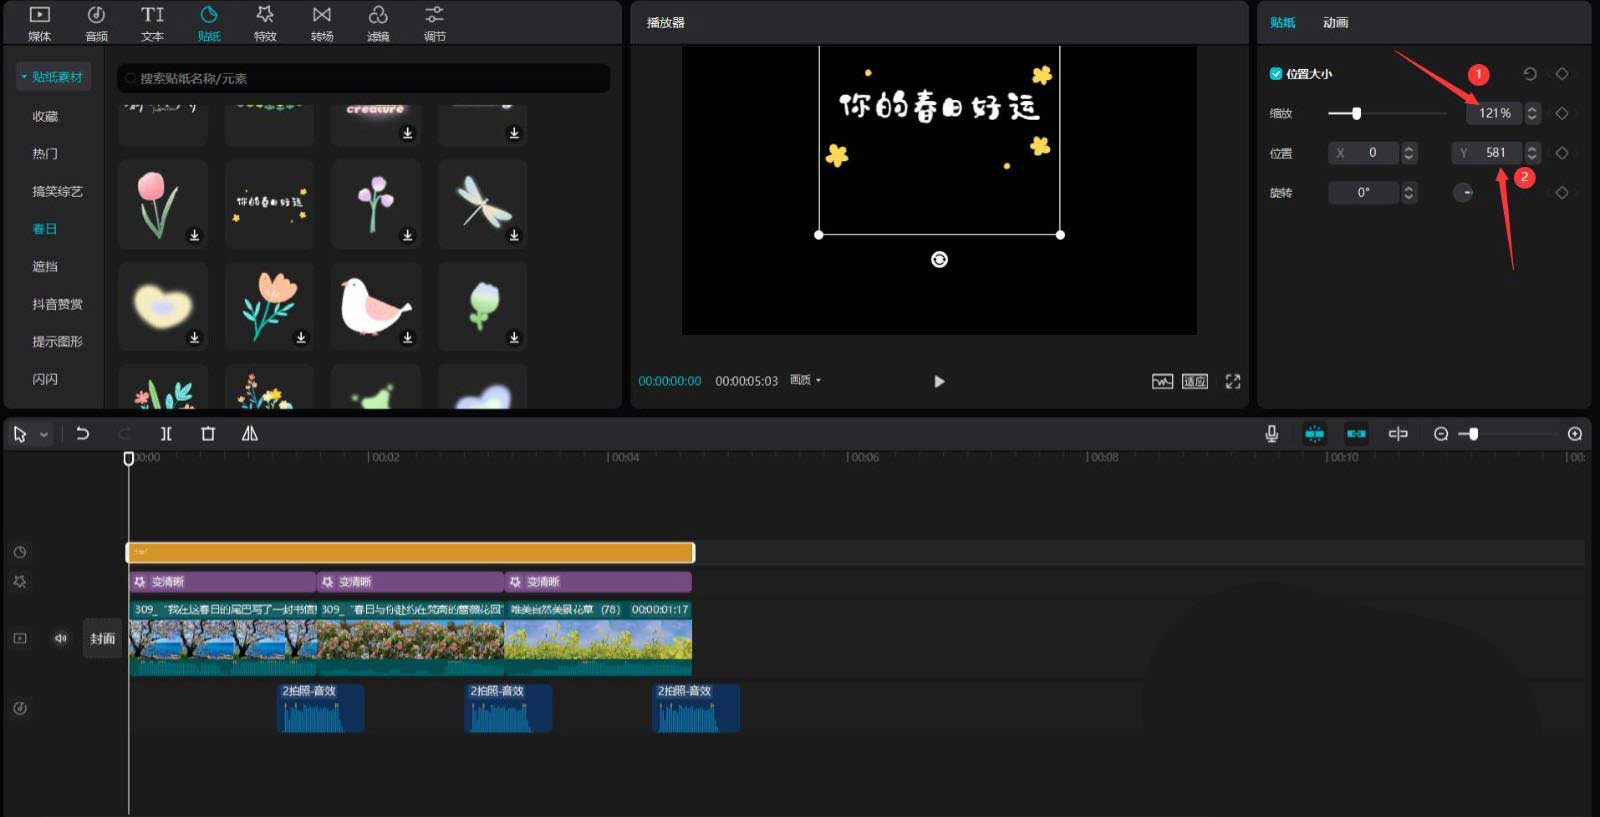Open the 画质 quality dropdown

(805, 381)
